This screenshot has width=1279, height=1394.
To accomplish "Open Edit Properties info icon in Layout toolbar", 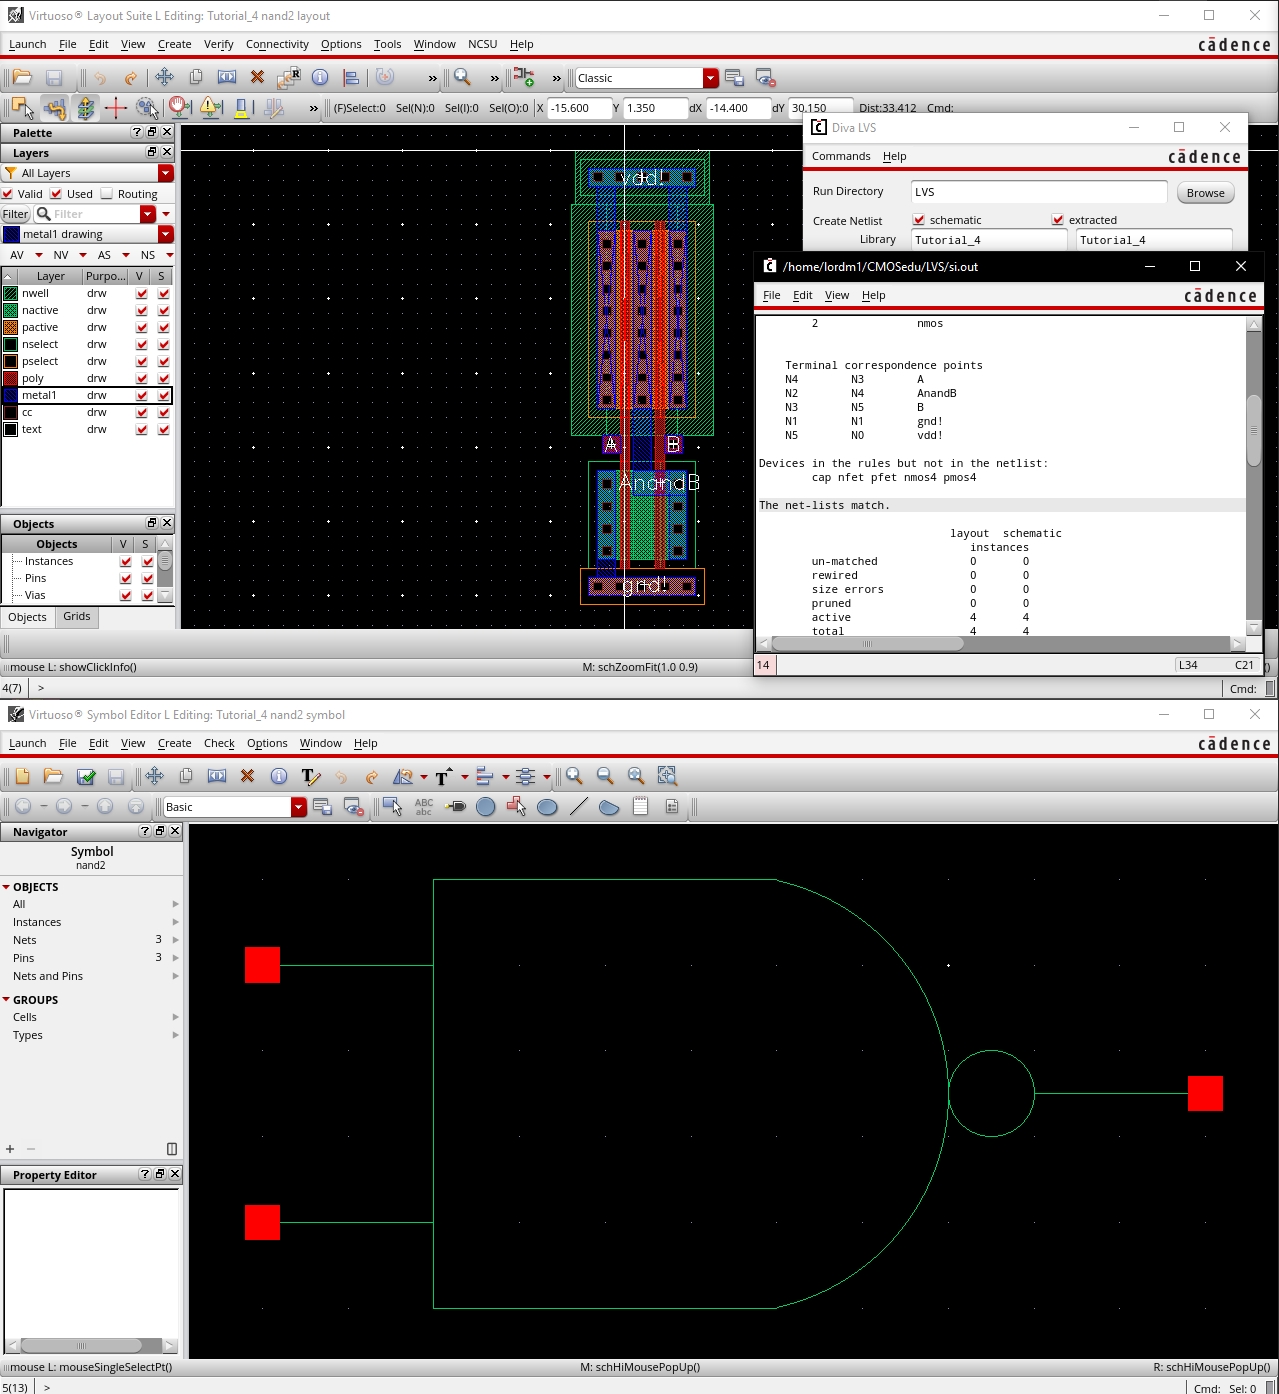I will click(x=320, y=78).
